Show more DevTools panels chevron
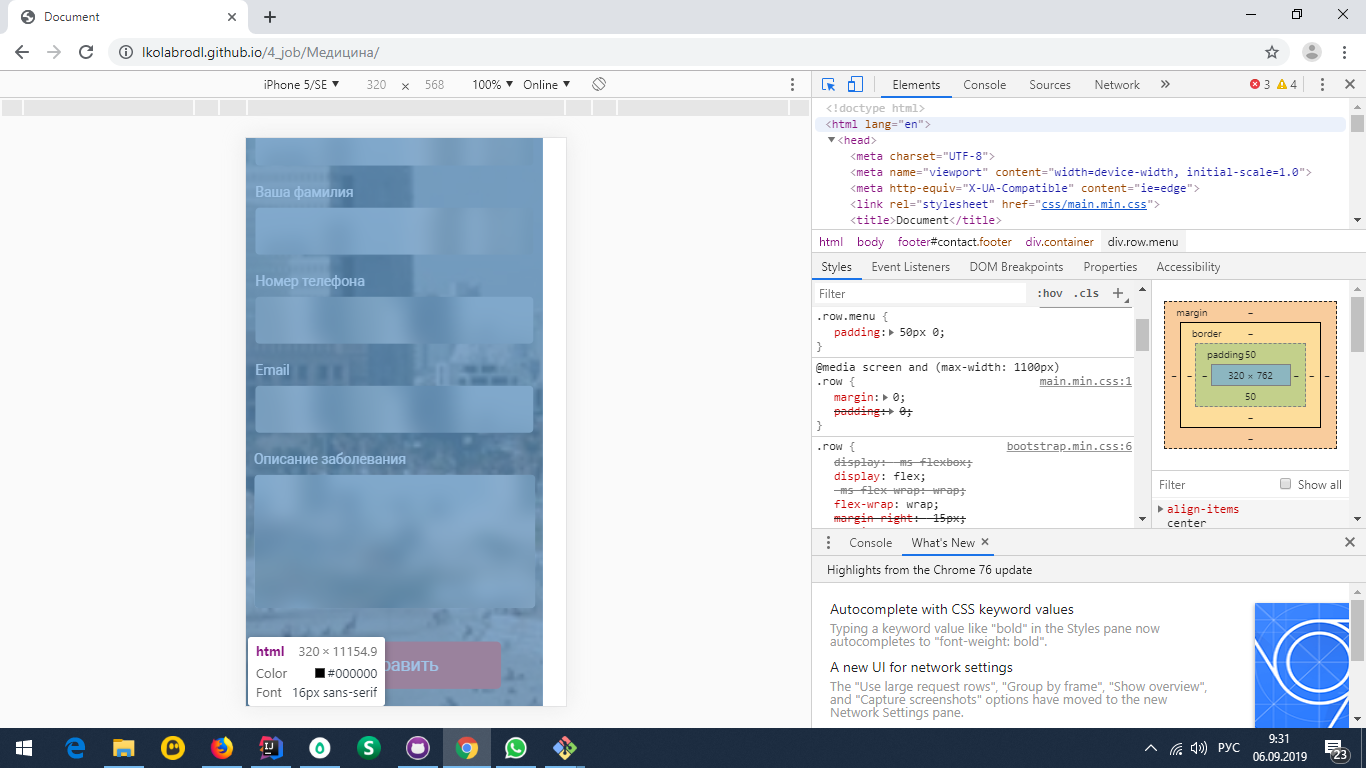This screenshot has height=768, width=1366. click(x=1165, y=85)
